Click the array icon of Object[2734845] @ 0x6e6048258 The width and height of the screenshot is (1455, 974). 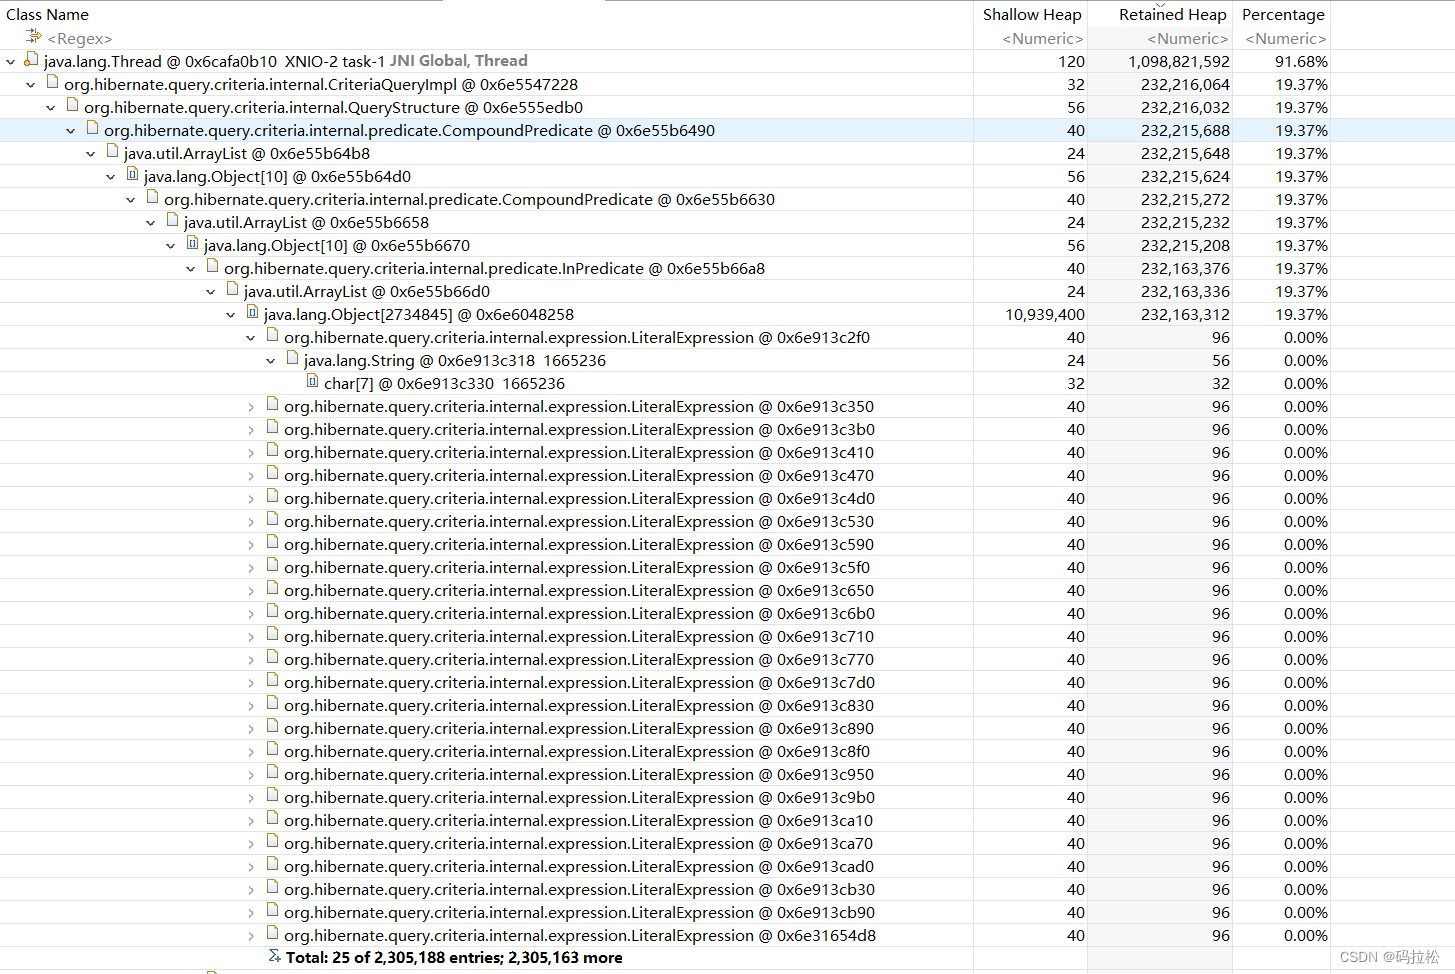click(x=252, y=313)
